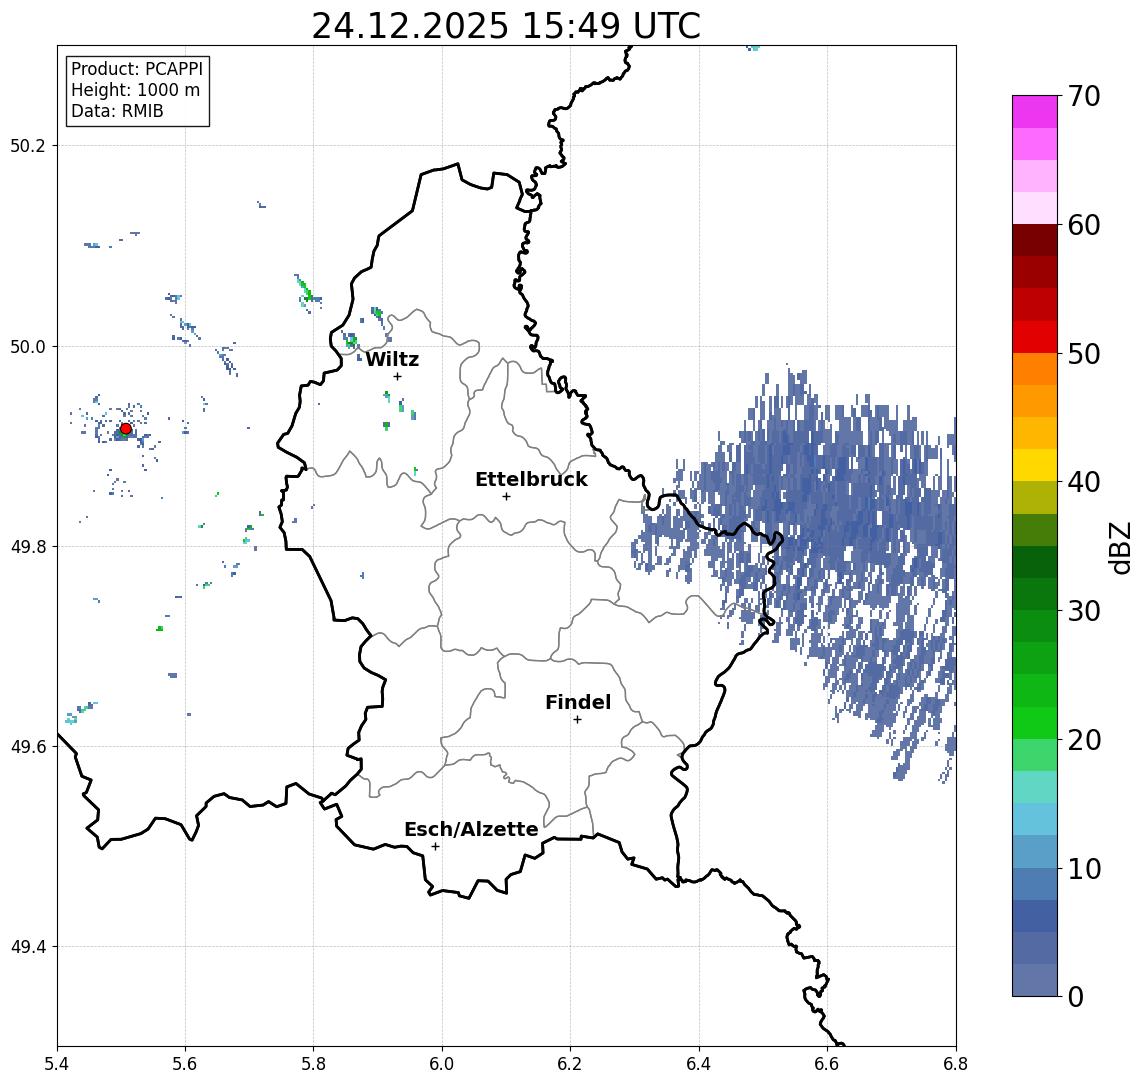Click the 0 tick on colorbar

coord(1076,996)
